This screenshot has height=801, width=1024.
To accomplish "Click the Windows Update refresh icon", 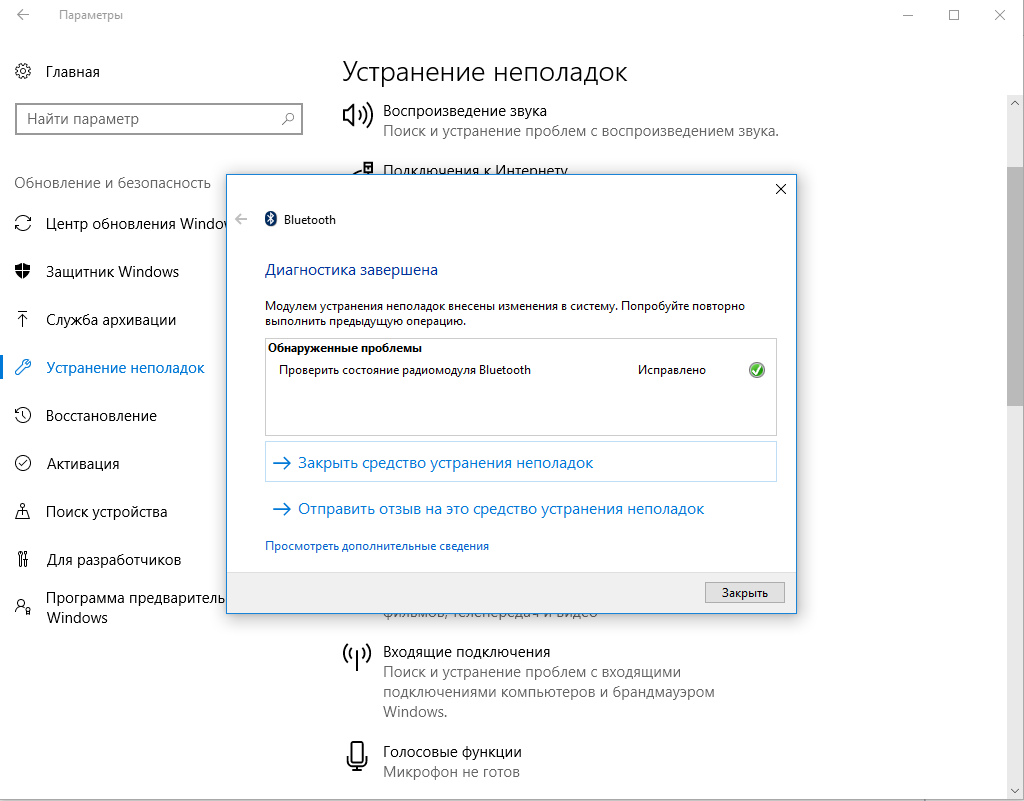I will click(23, 223).
